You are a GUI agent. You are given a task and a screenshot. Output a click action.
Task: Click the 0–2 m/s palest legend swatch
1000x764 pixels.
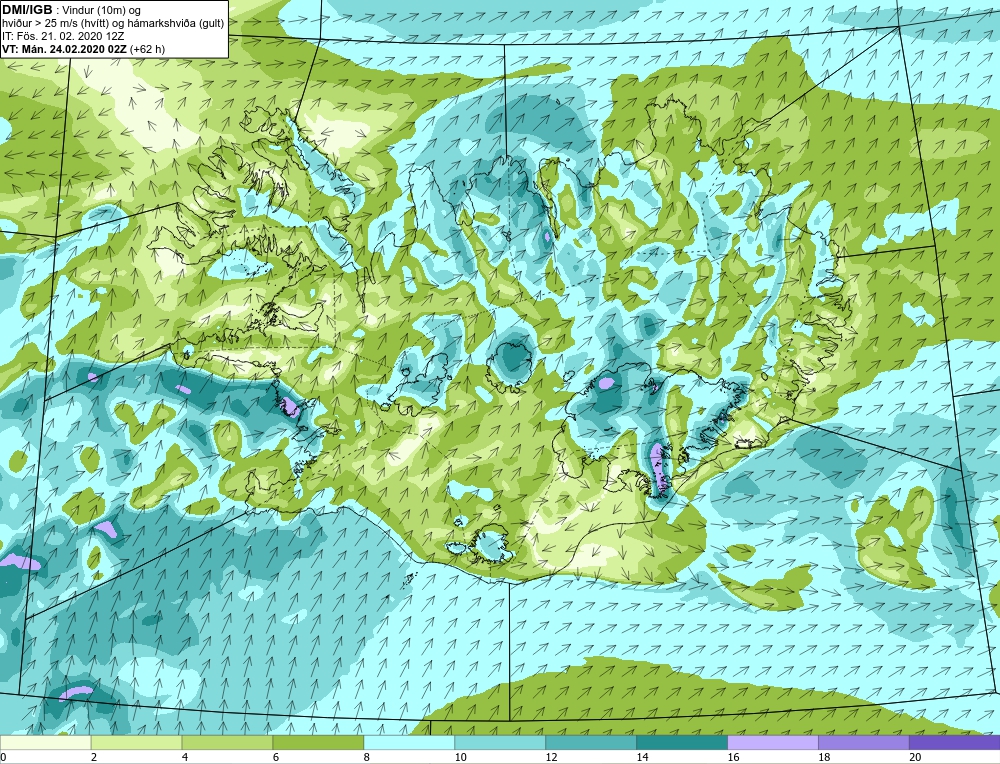coord(46,742)
